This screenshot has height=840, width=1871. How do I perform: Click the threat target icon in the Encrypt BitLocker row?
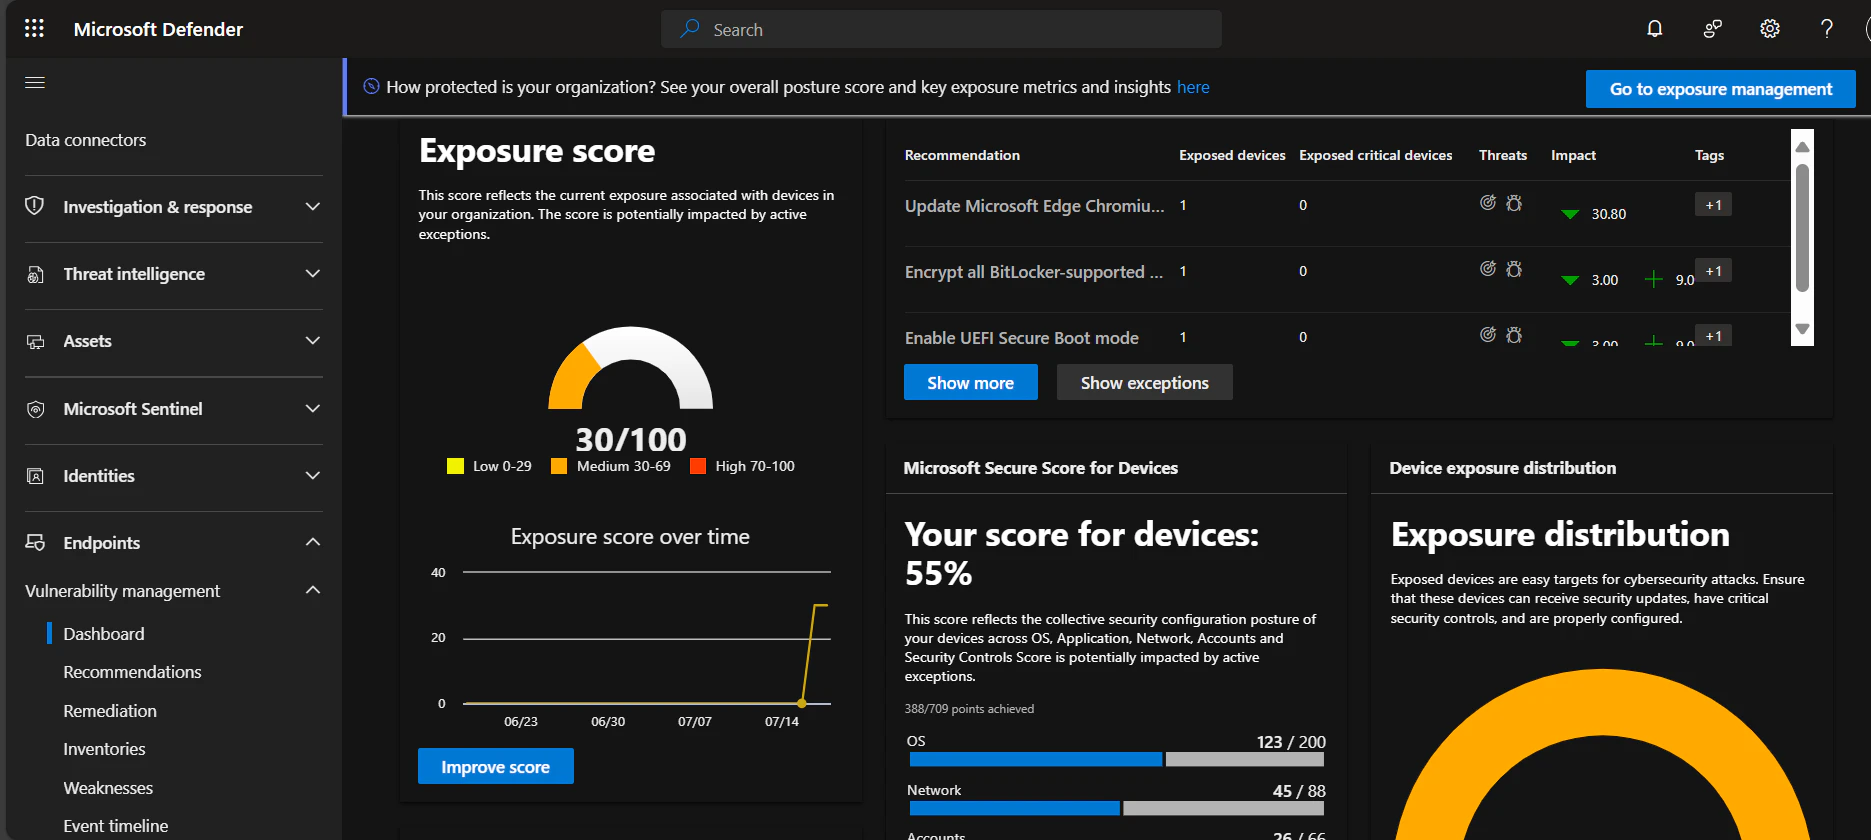(1488, 269)
